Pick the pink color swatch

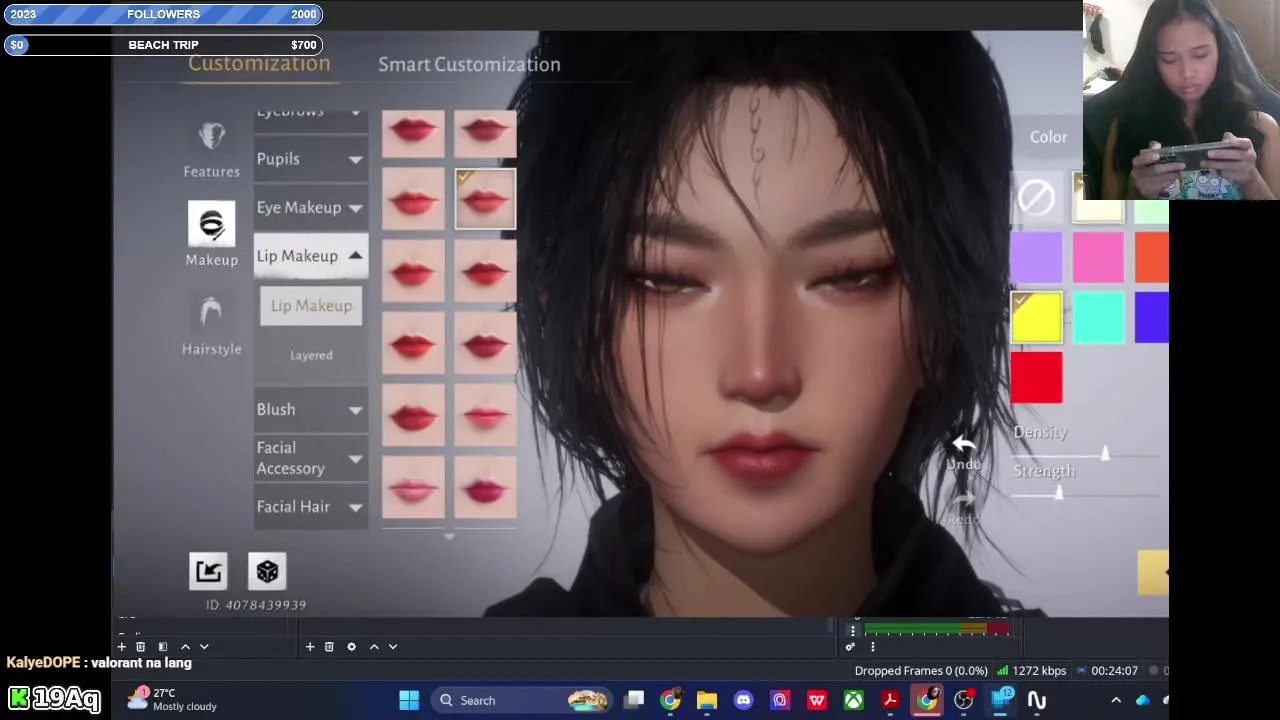pyautogui.click(x=1098, y=256)
